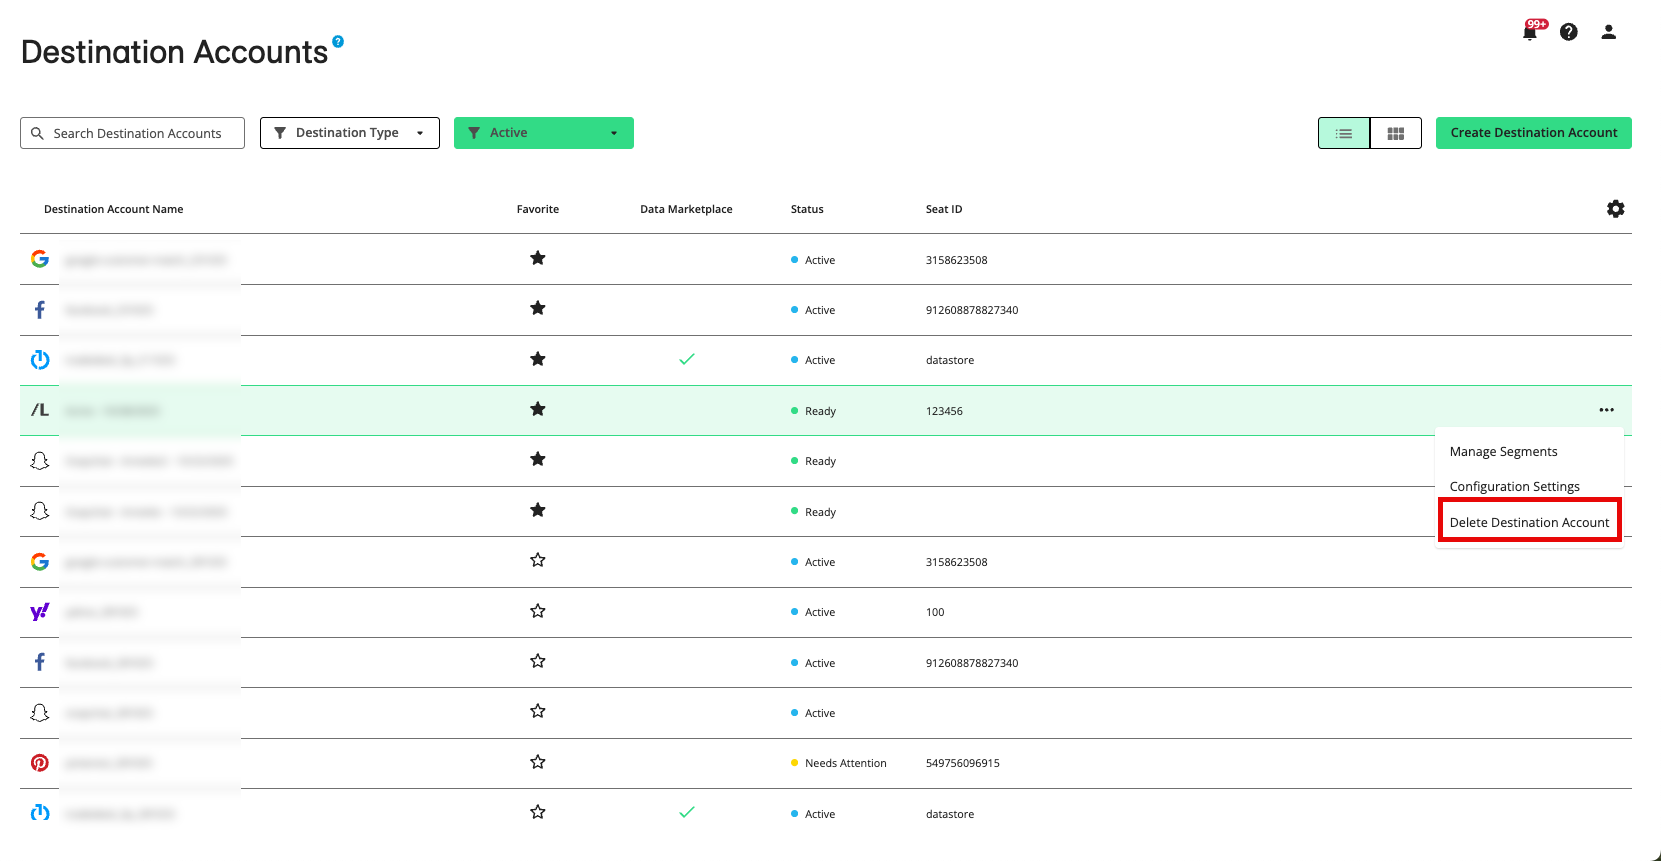Click the Yahoo destination logo icon
Image resolution: width=1661 pixels, height=861 pixels.
[x=40, y=612]
